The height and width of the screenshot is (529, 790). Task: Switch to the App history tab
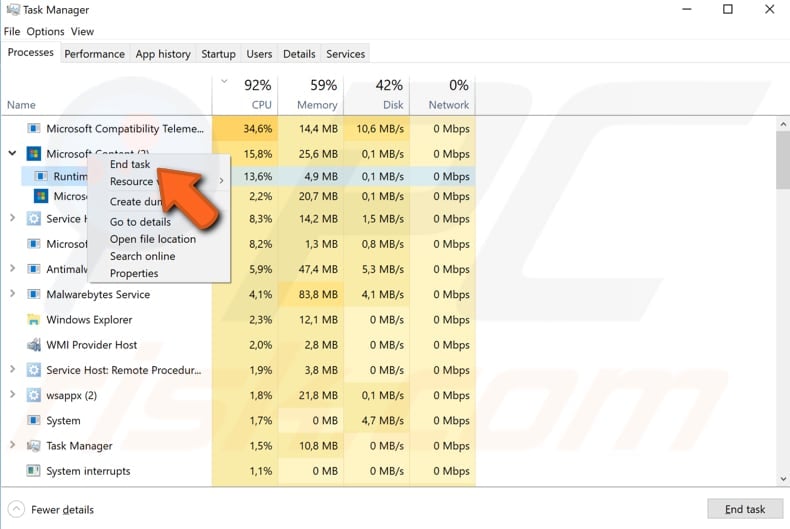tap(163, 54)
